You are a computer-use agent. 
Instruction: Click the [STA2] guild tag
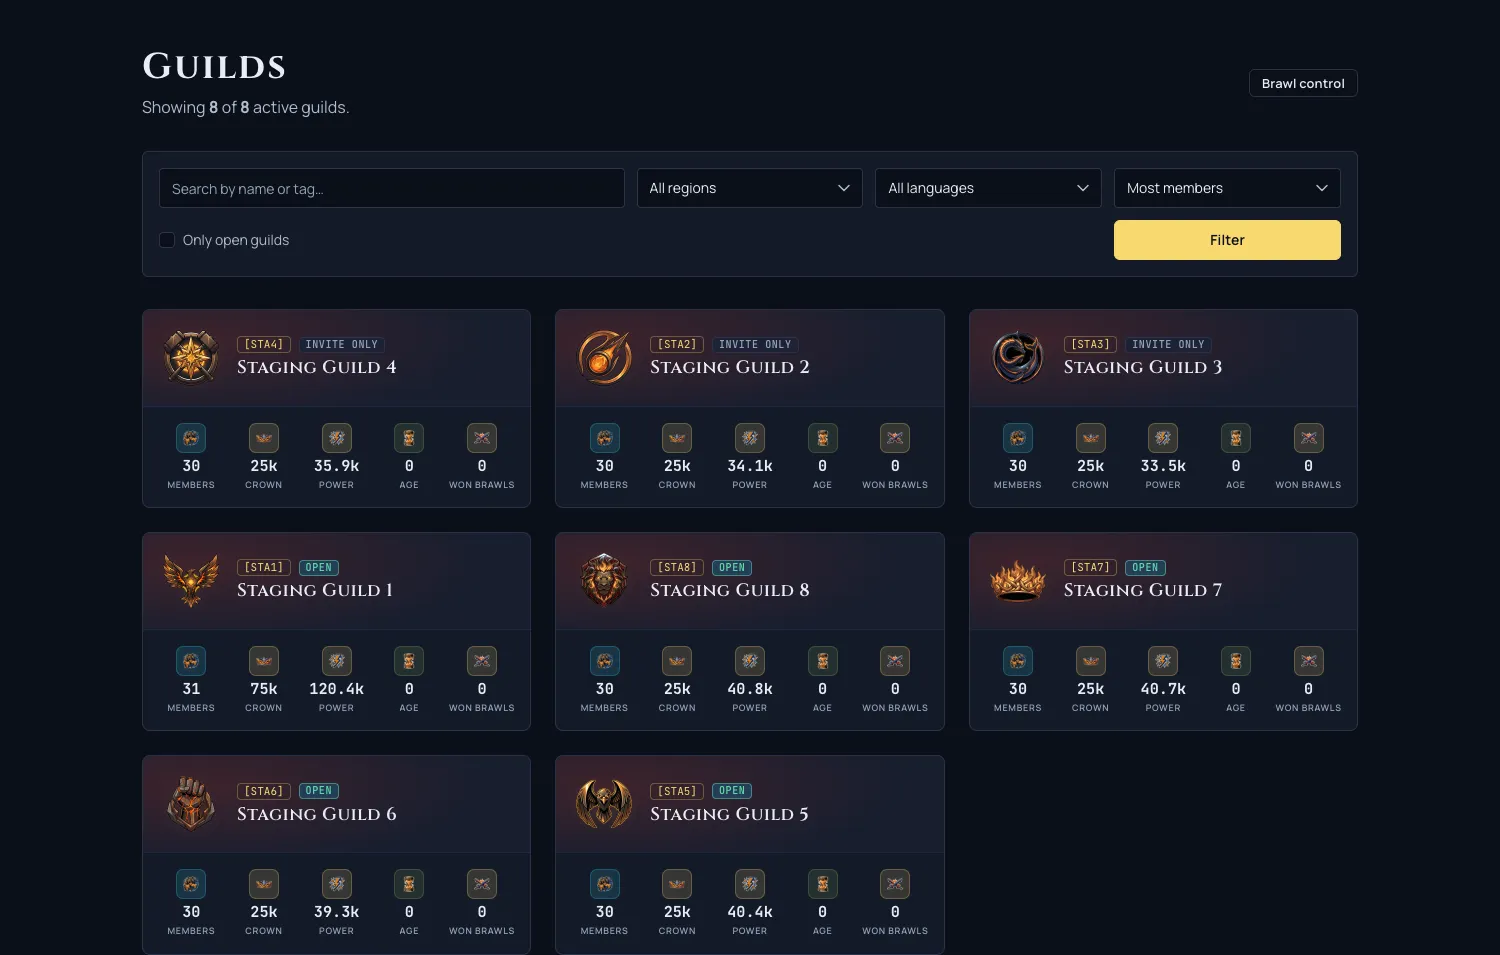[x=677, y=344]
